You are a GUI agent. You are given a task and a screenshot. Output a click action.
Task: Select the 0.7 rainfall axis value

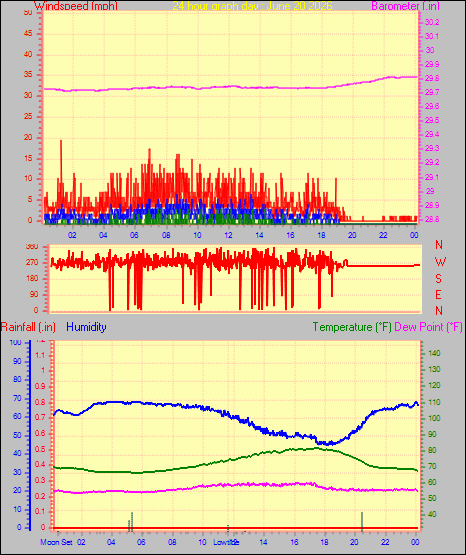tap(40, 417)
